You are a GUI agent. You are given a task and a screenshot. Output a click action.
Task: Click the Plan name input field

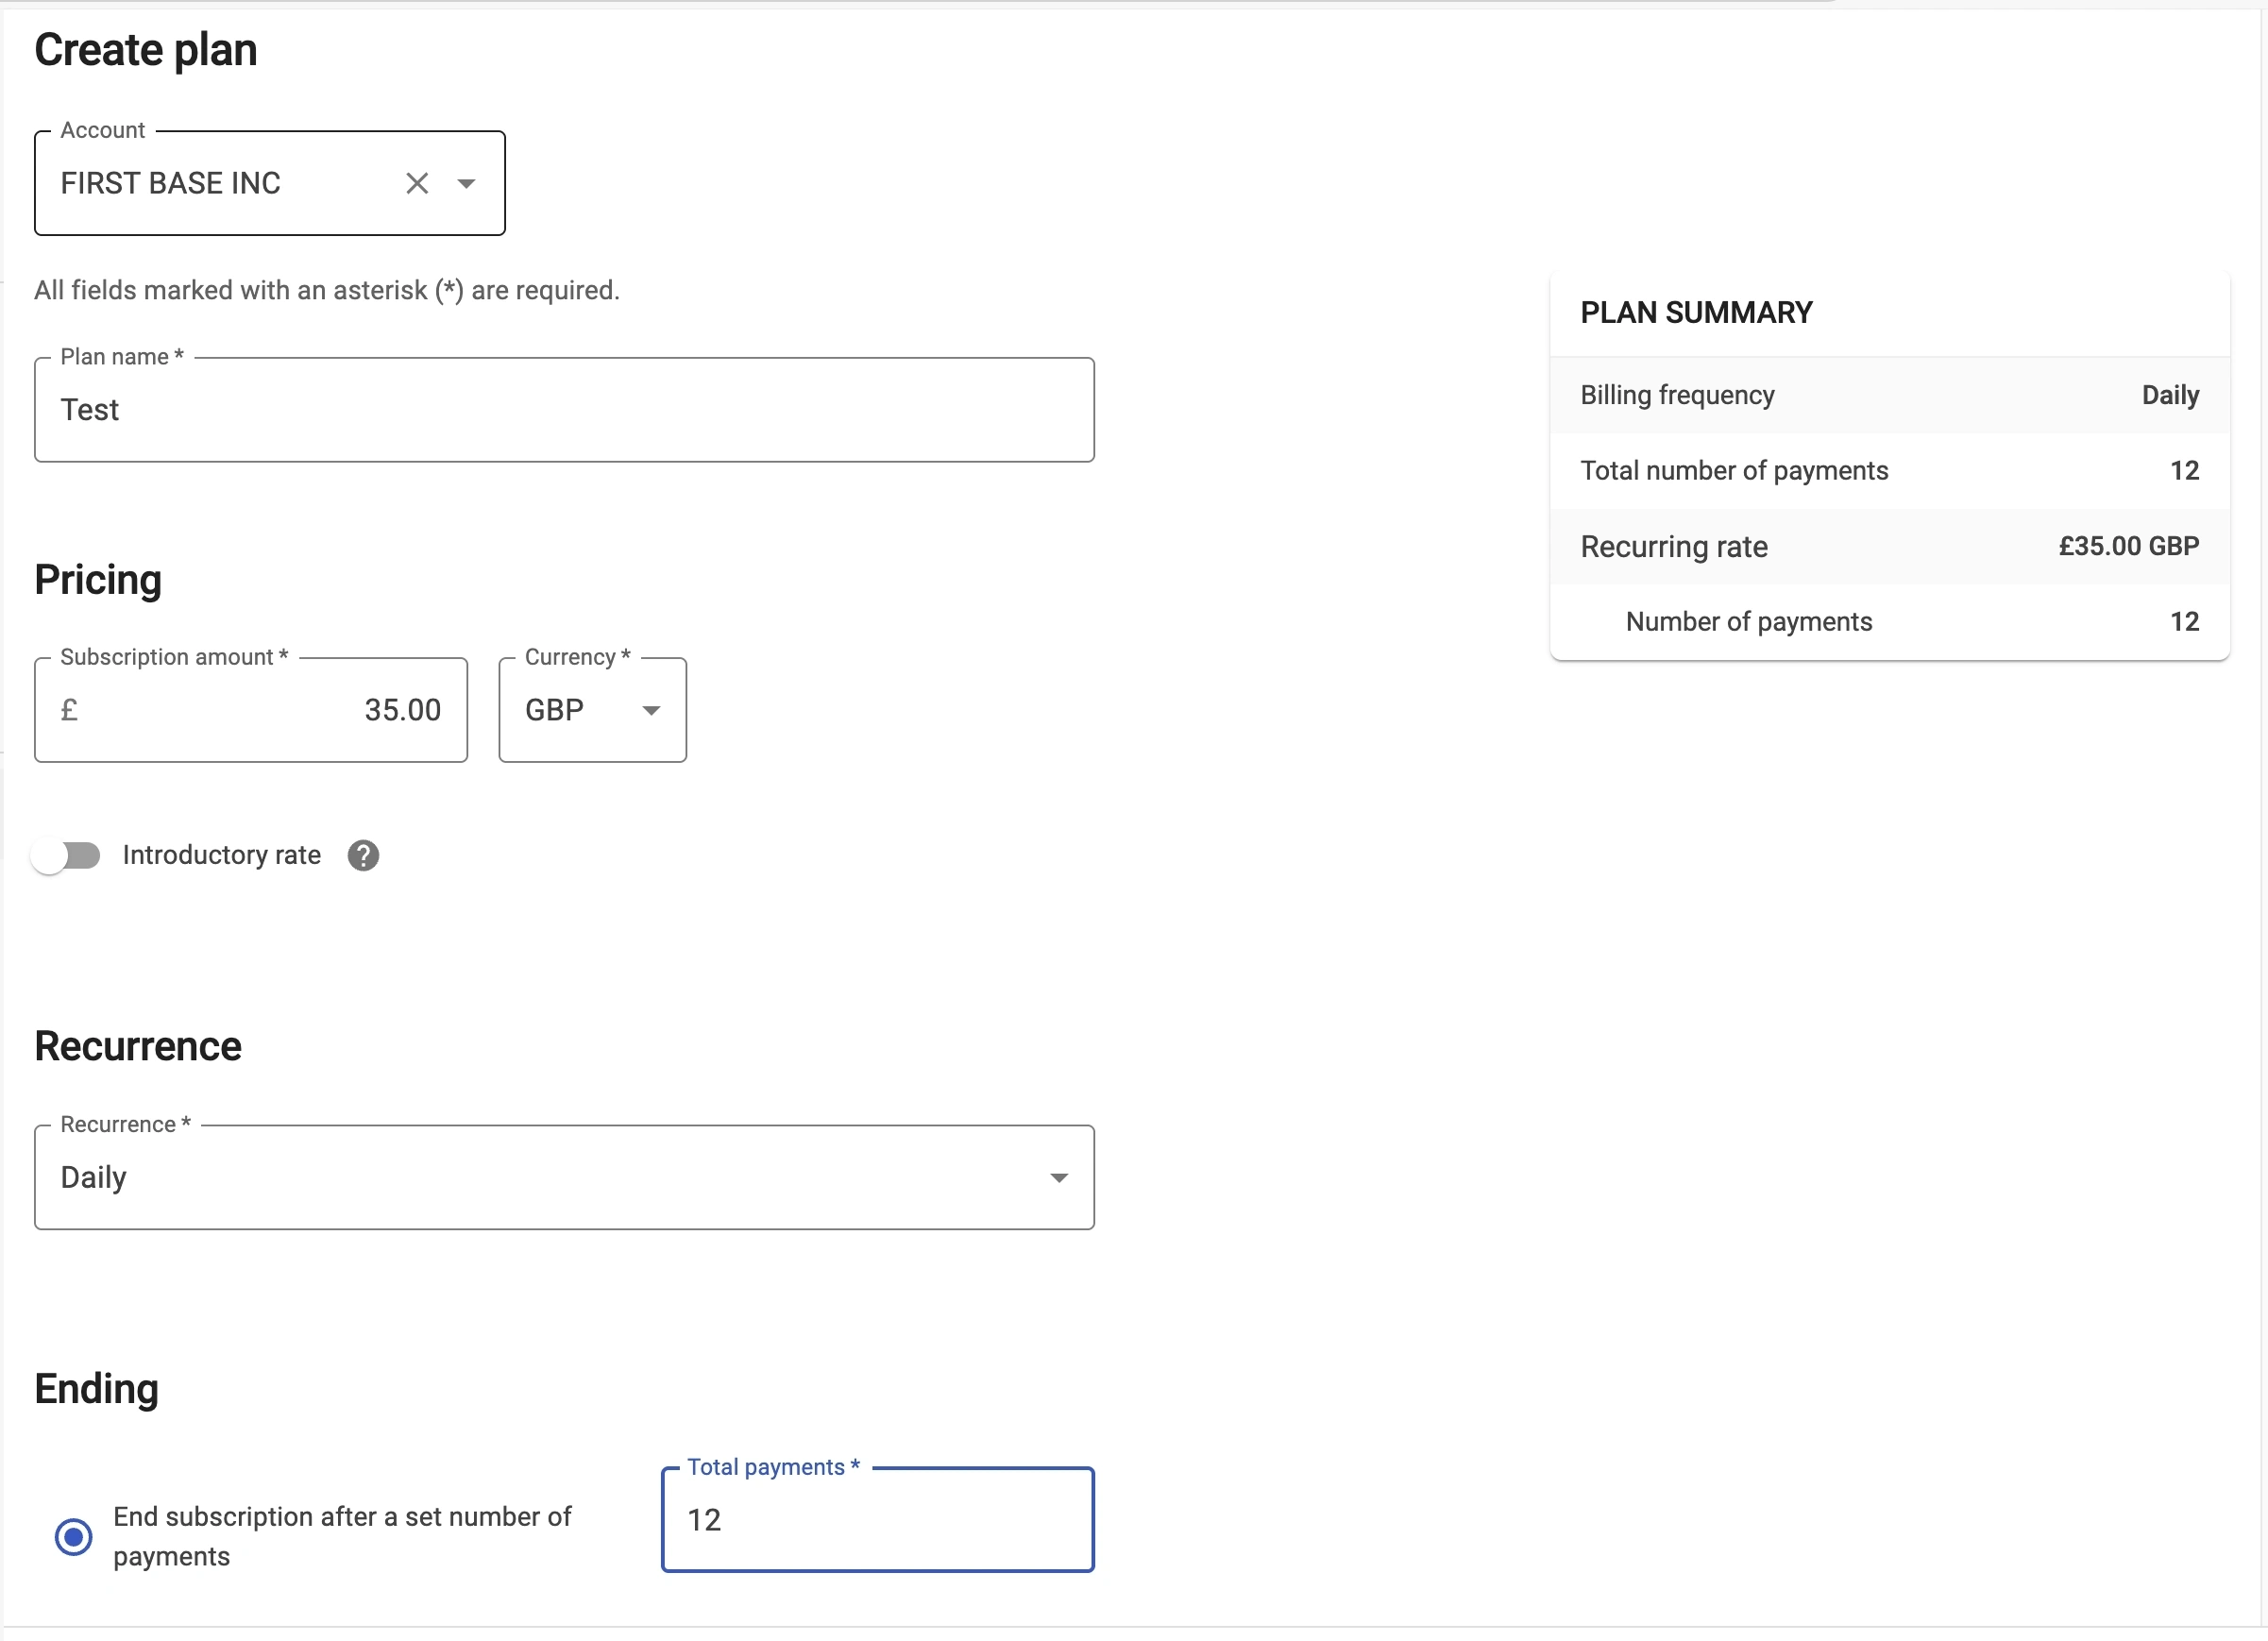click(564, 410)
